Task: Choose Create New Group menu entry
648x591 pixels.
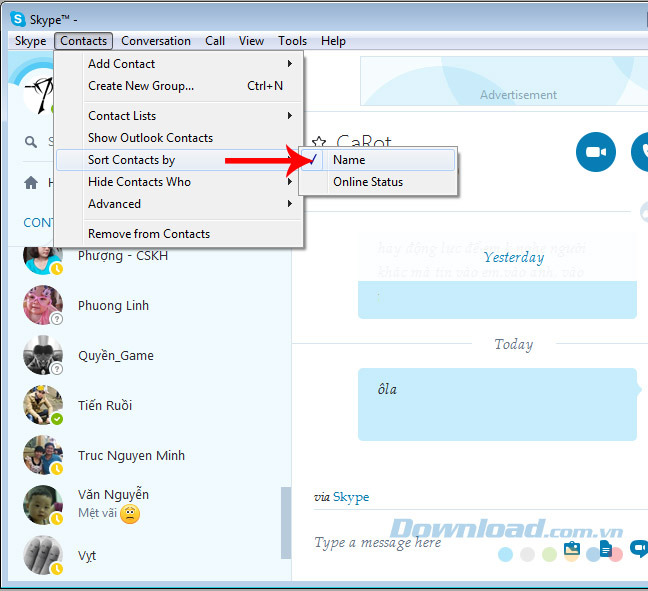Action: pyautogui.click(x=179, y=86)
